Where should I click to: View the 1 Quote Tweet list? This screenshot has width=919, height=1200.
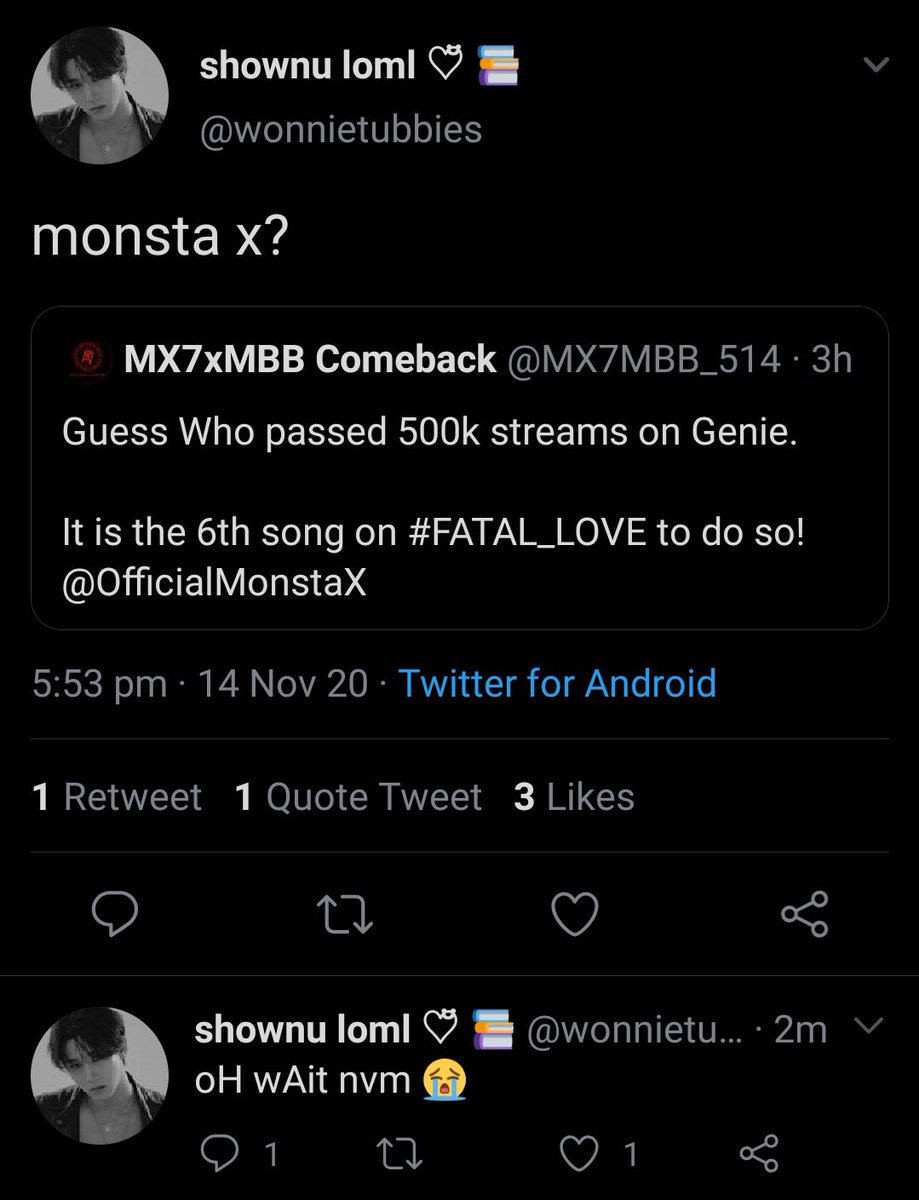click(358, 797)
